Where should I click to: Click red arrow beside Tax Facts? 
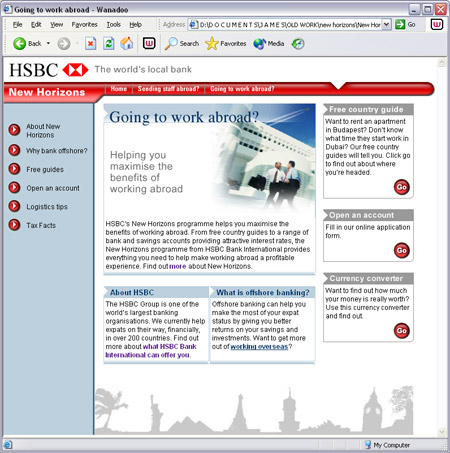click(14, 225)
